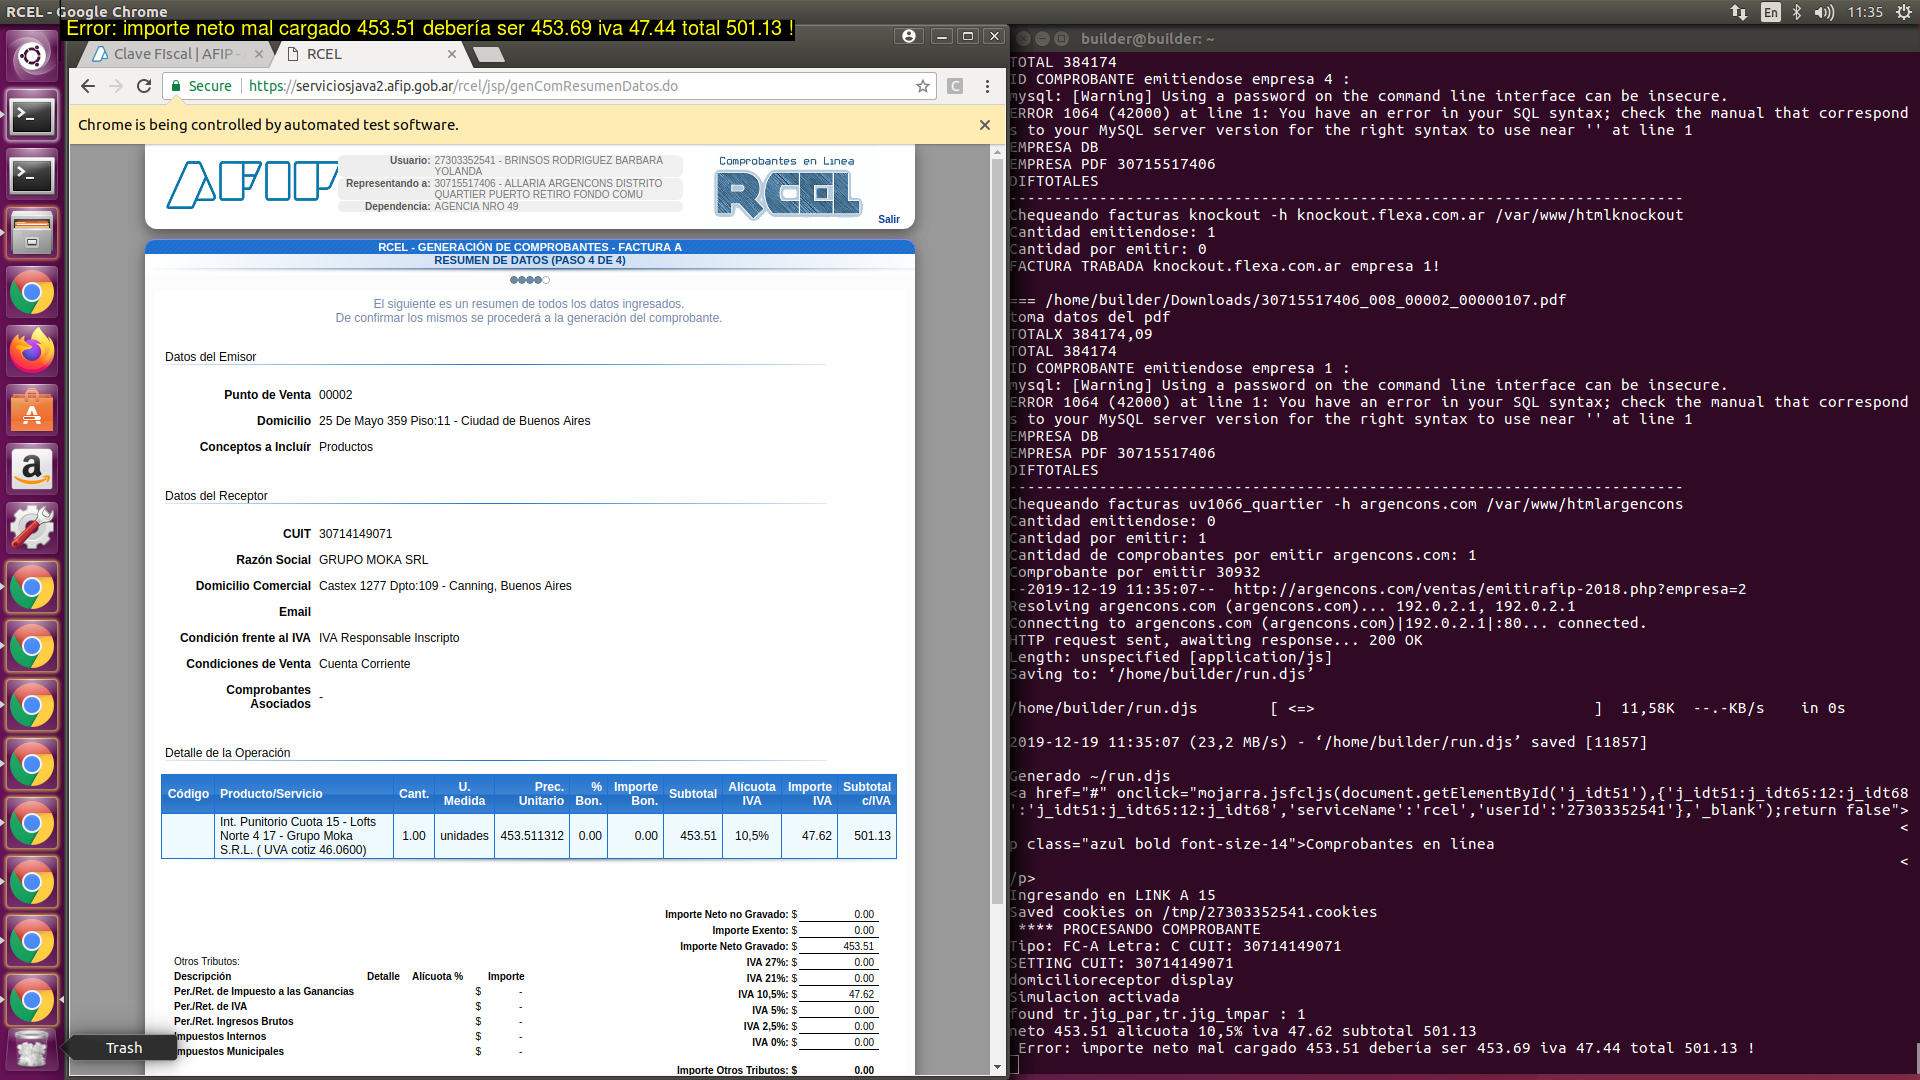
Task: Open System Settings tool icon
Action: coord(32,529)
